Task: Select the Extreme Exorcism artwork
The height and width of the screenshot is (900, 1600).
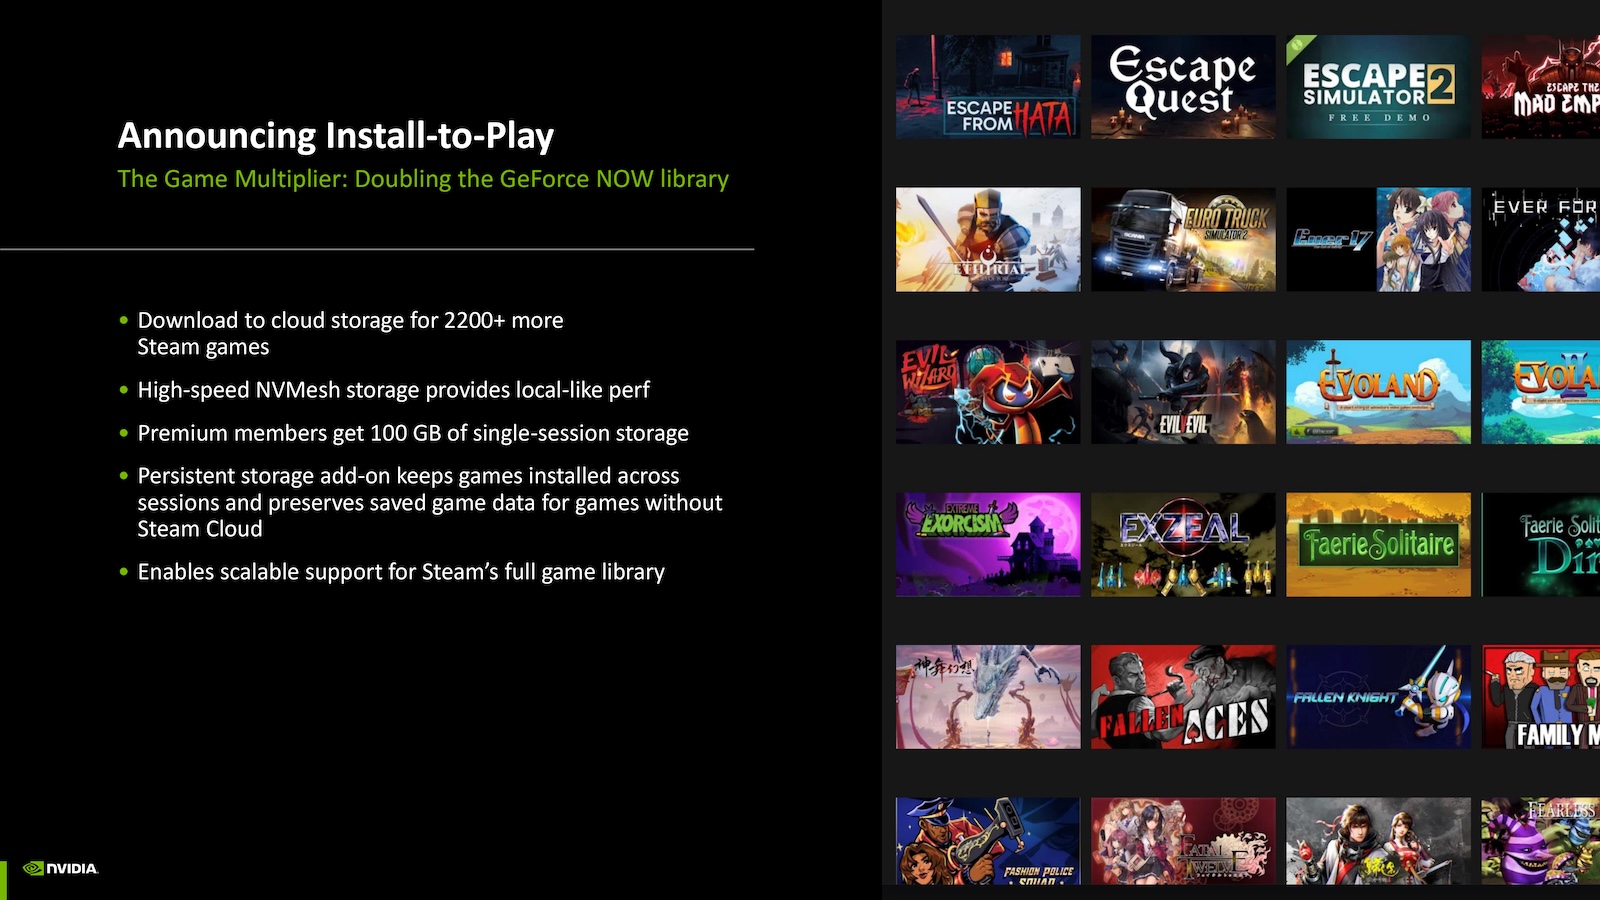Action: [x=988, y=544]
